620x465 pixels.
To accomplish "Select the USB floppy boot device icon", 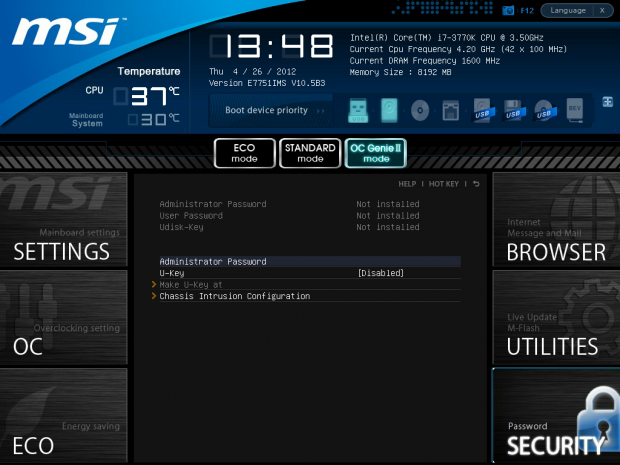I will tap(514, 110).
